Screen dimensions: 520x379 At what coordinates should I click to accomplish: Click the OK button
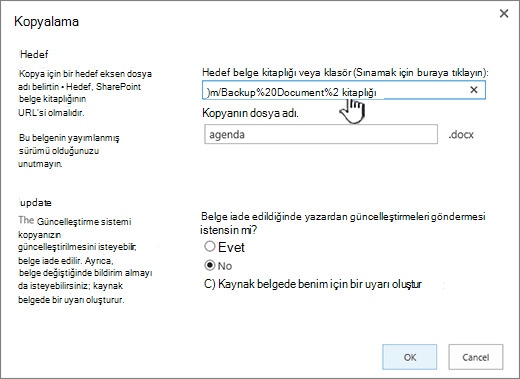410,357
